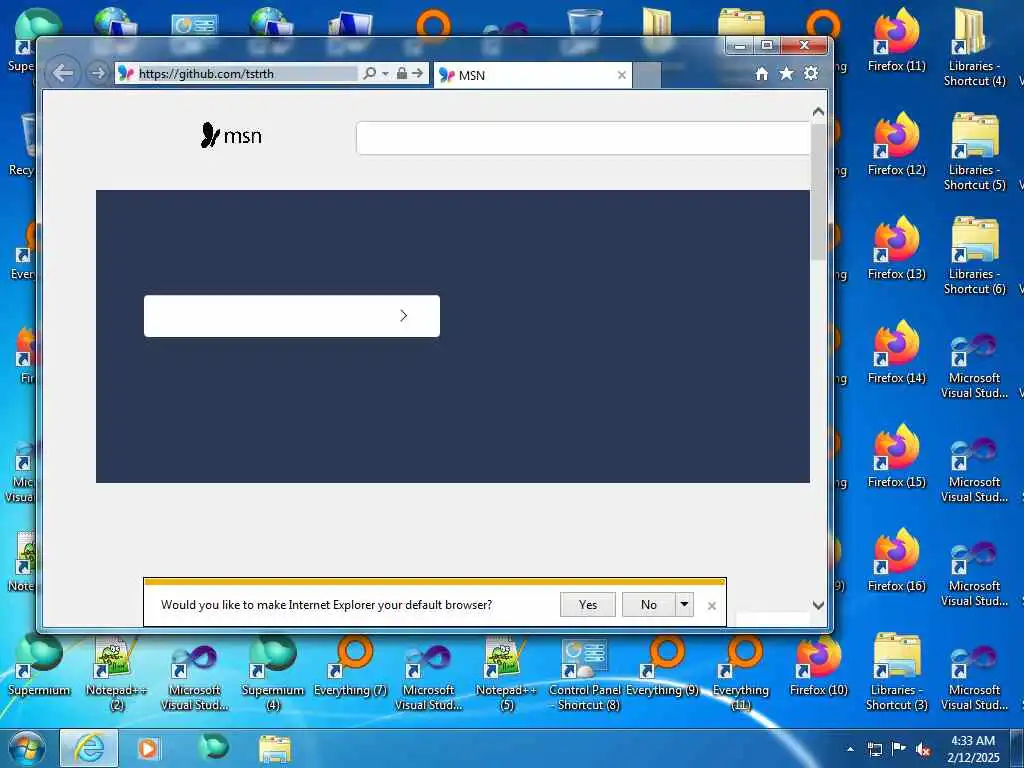Click No on default browser prompt
The width and height of the screenshot is (1024, 768).
[648, 605]
